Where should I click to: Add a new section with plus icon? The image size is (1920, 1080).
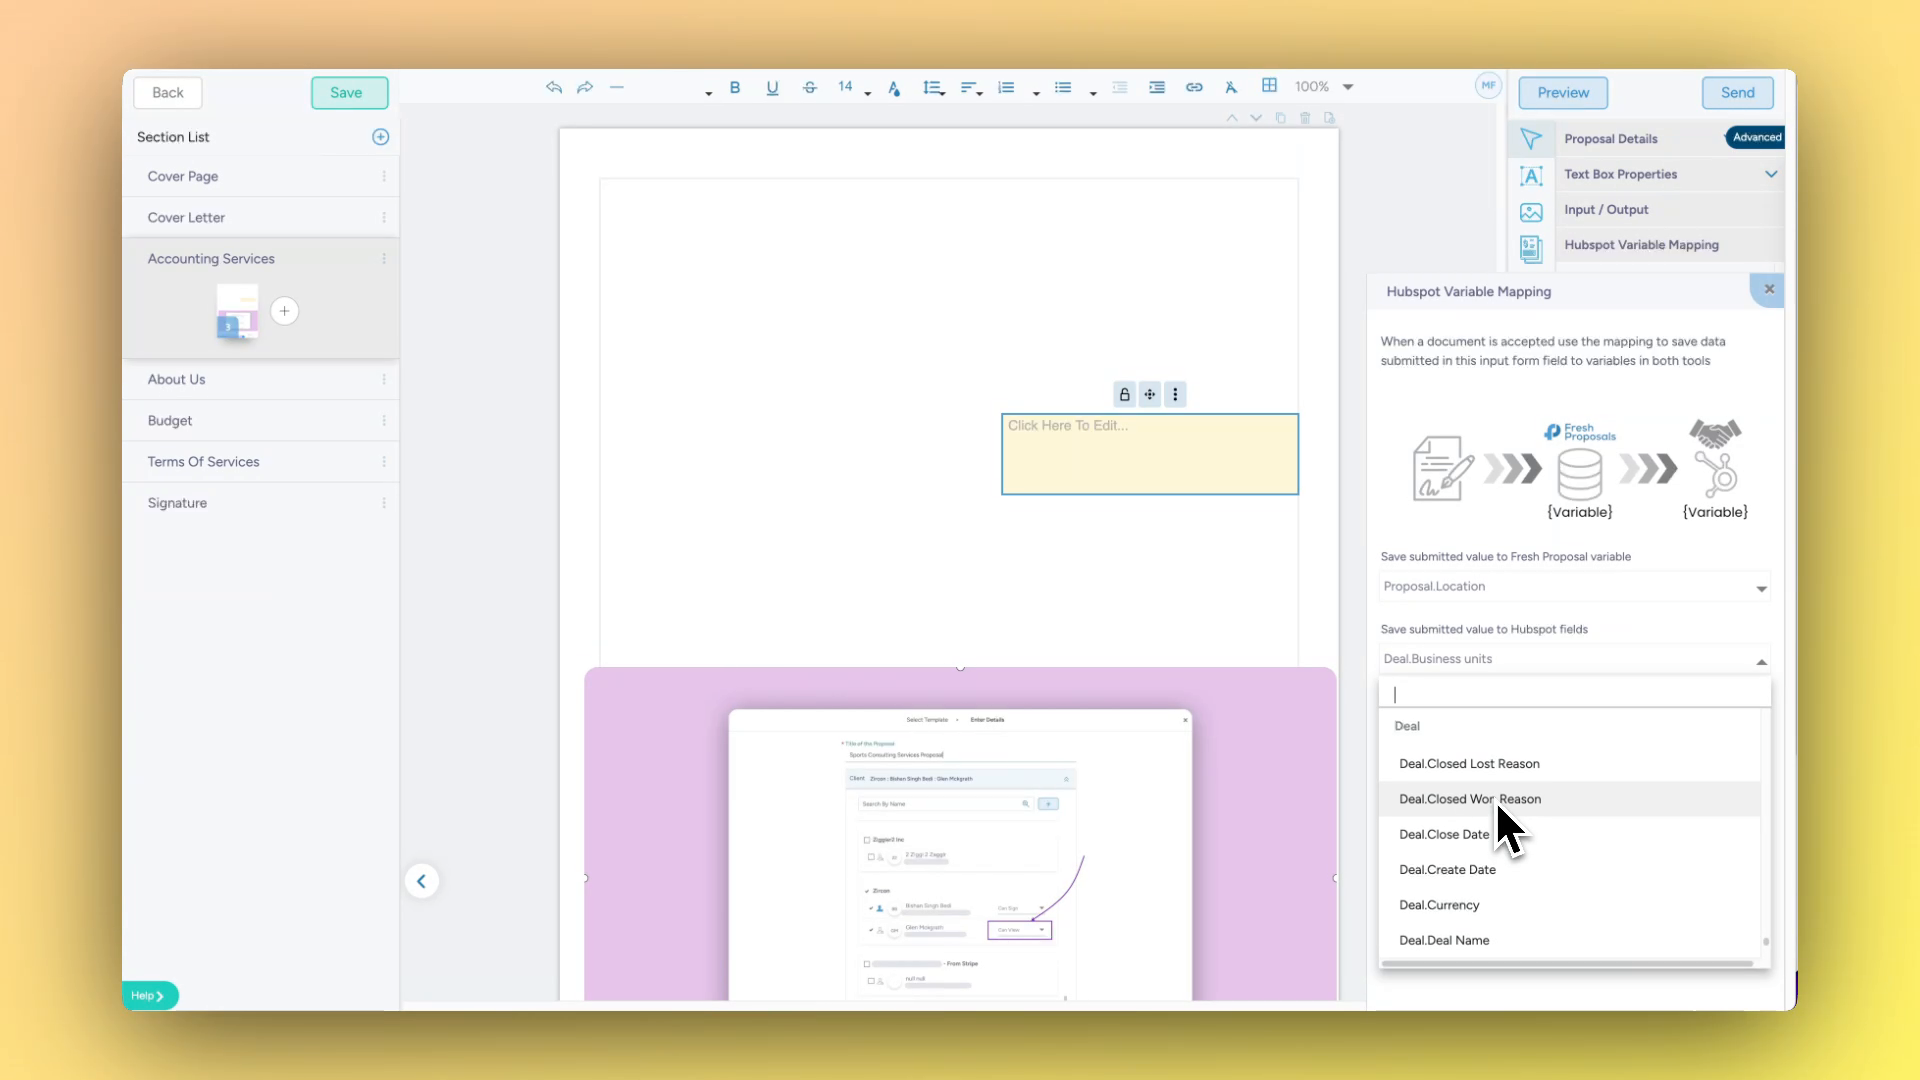point(380,137)
